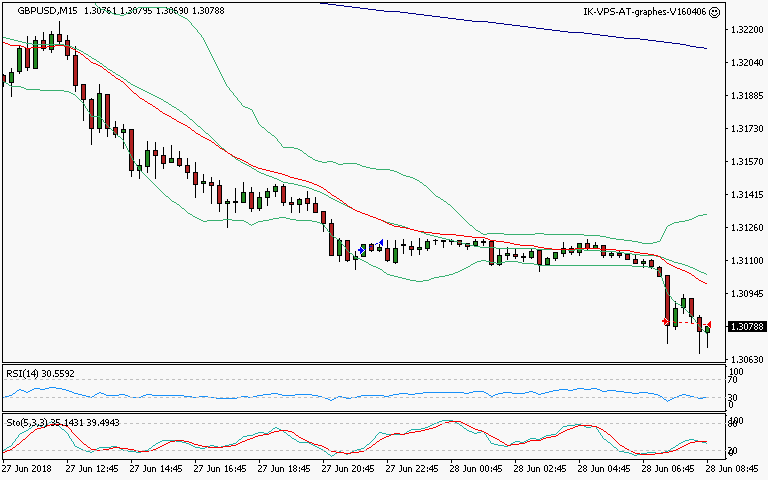Click the 28 Jun 00:45 time label
768x480 pixels.
pyautogui.click(x=476, y=467)
